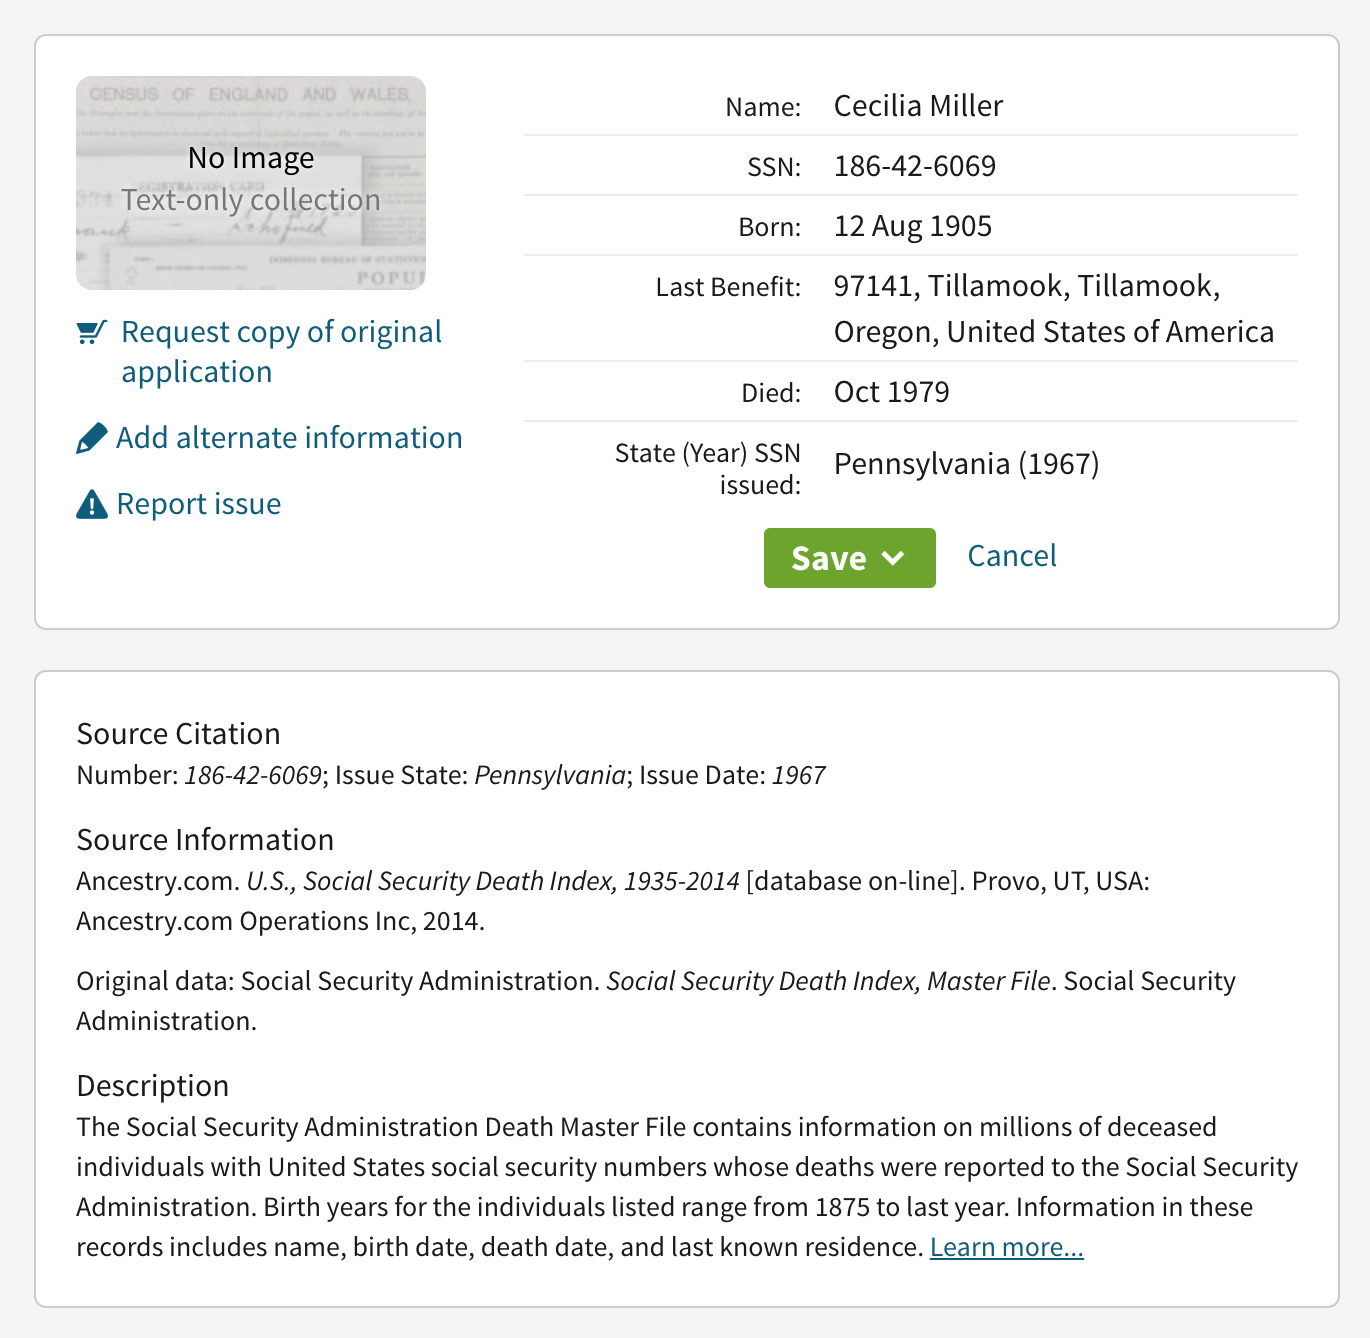The width and height of the screenshot is (1370, 1338).
Task: Click the pencil edit icon
Action: 91,438
